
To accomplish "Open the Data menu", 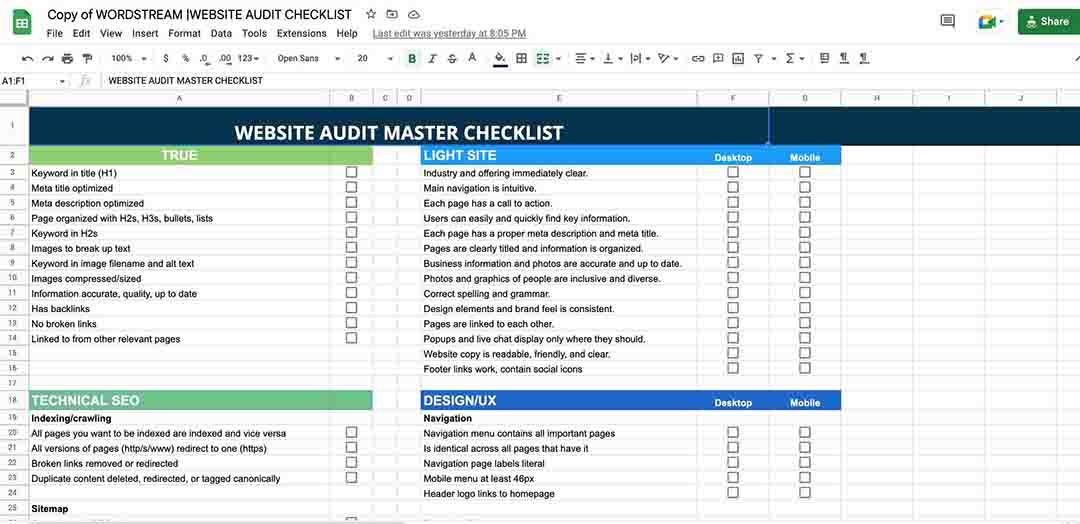I will [x=221, y=33].
